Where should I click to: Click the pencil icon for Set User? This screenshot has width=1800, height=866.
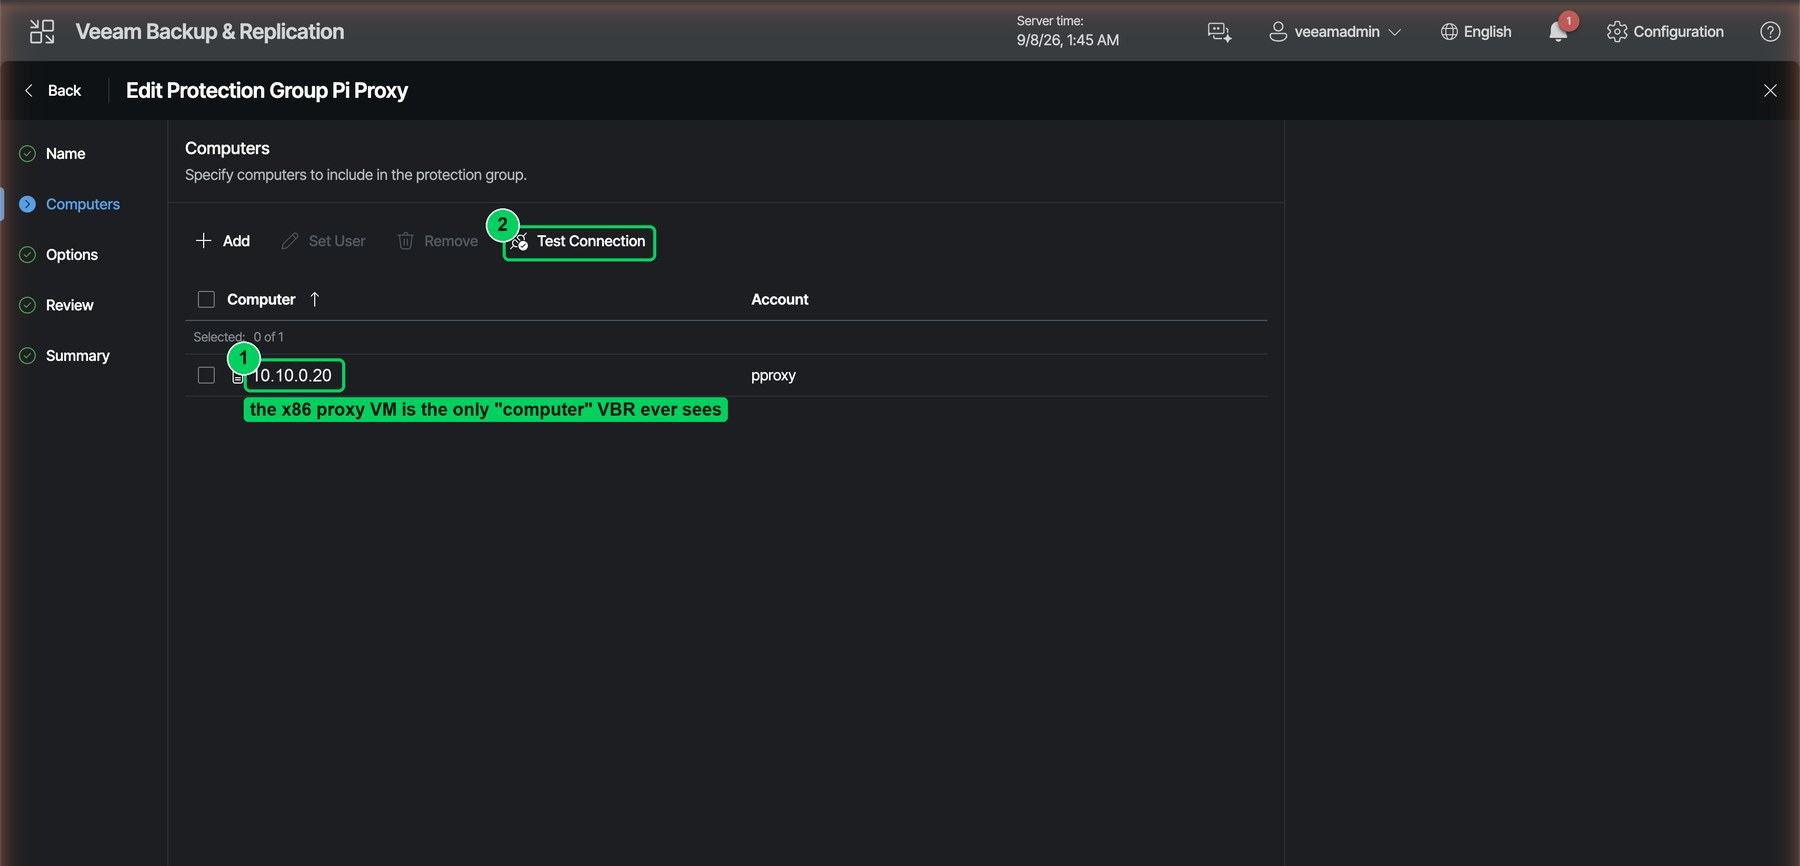pos(290,241)
